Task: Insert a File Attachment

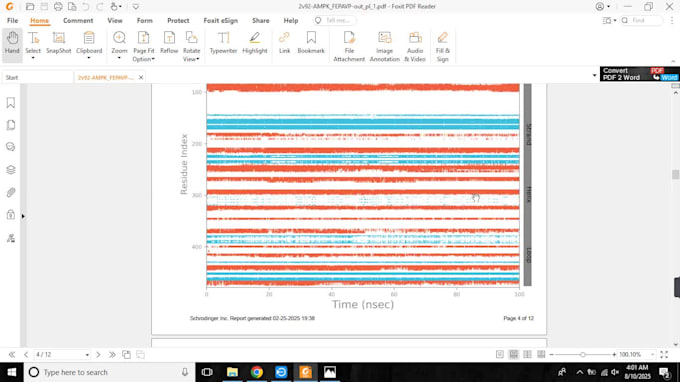Action: click(349, 47)
